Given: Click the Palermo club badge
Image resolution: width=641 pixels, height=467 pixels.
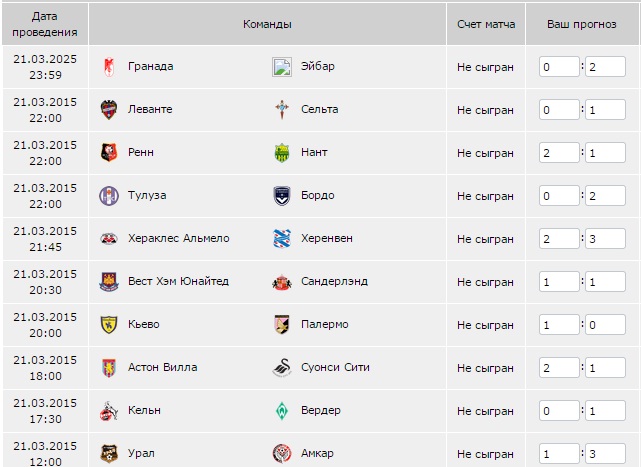Looking at the screenshot, I should pyautogui.click(x=282, y=324).
